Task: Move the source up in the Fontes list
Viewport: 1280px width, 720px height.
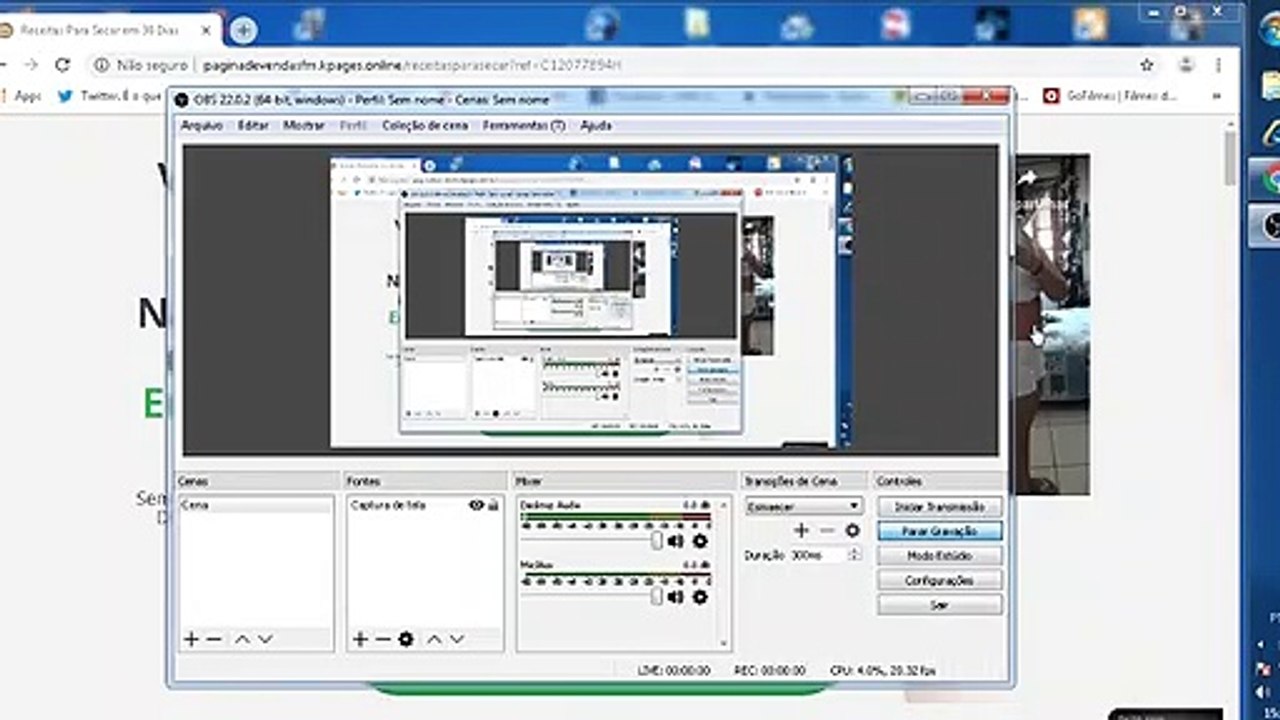Action: (x=434, y=639)
